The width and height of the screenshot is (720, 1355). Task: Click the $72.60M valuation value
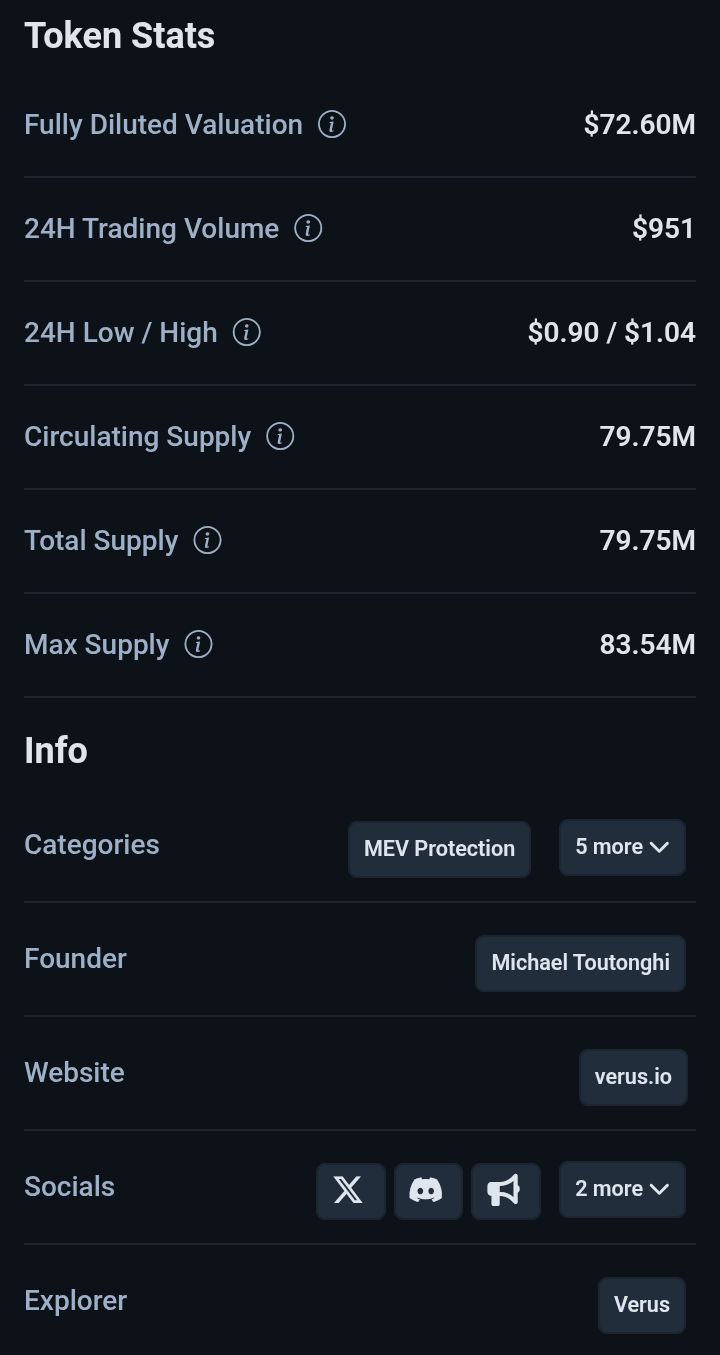(639, 125)
